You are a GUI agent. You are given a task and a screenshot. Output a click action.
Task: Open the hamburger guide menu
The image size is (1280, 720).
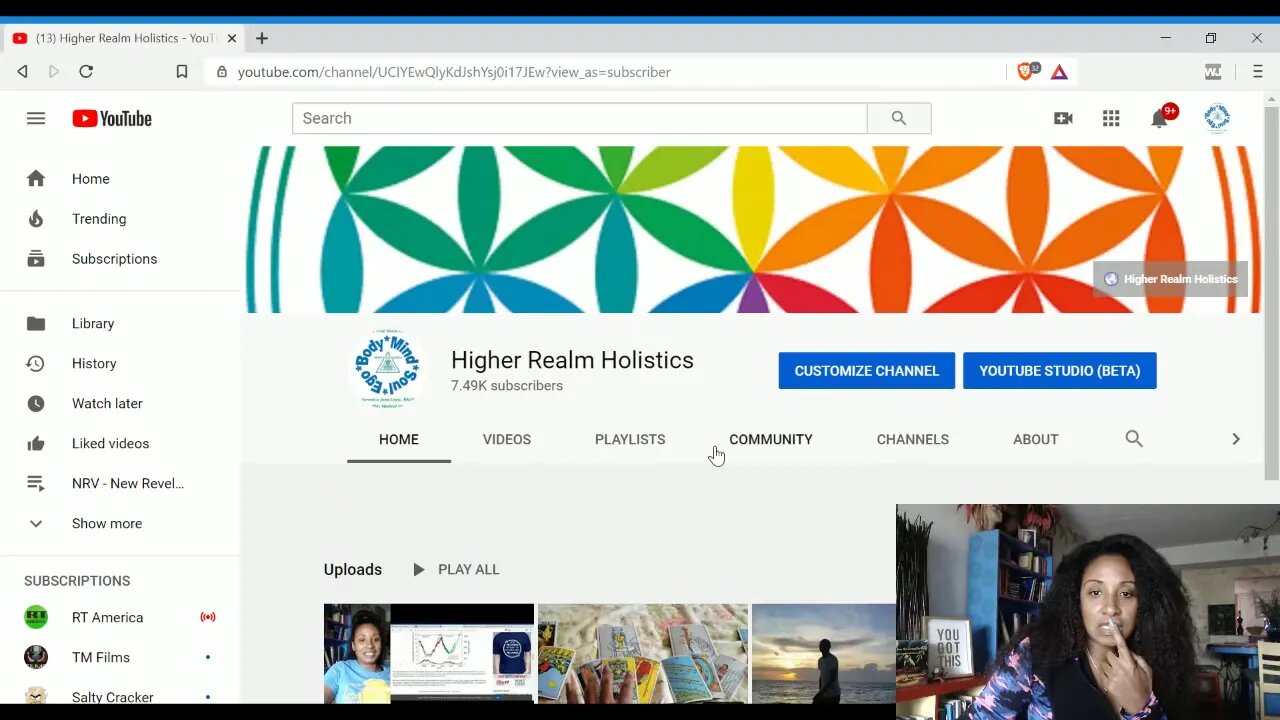coord(36,118)
